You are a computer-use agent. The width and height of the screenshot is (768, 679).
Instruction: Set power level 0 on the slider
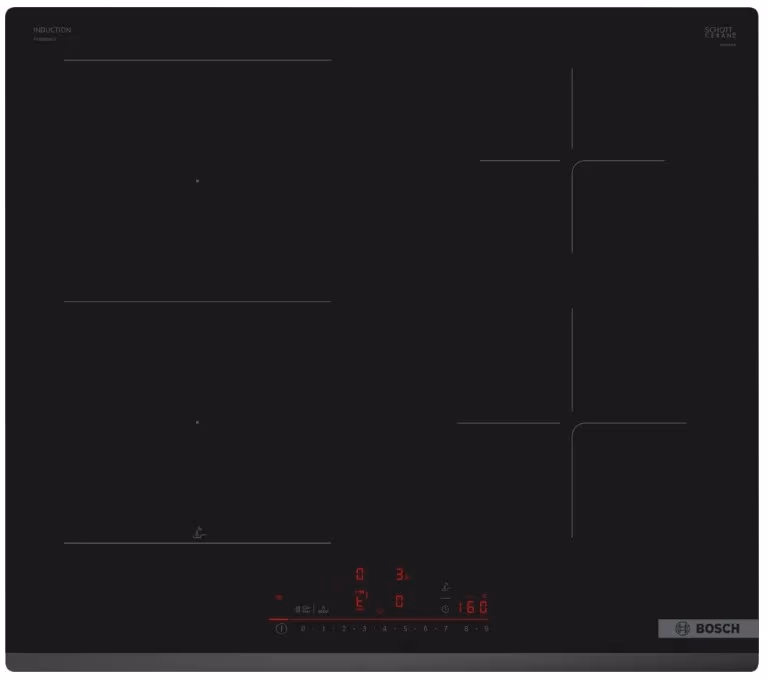click(303, 629)
